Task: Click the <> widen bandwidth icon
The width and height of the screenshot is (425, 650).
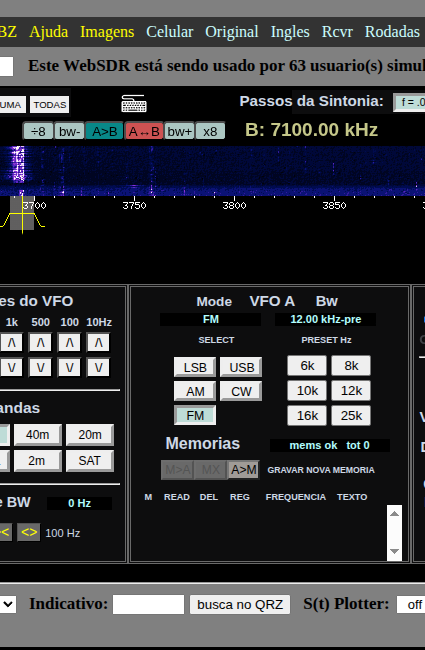Action: click(29, 533)
